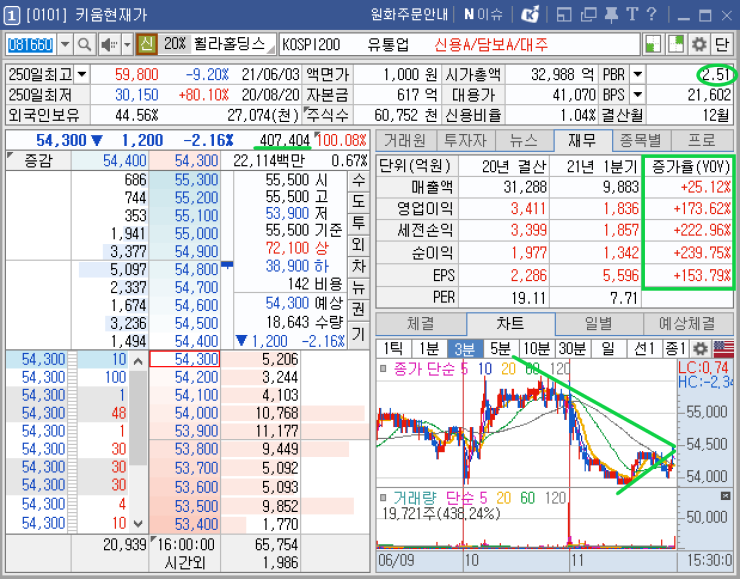The image size is (740, 579).
Task: Click the 뉴 side button
Action: pyautogui.click(x=359, y=288)
